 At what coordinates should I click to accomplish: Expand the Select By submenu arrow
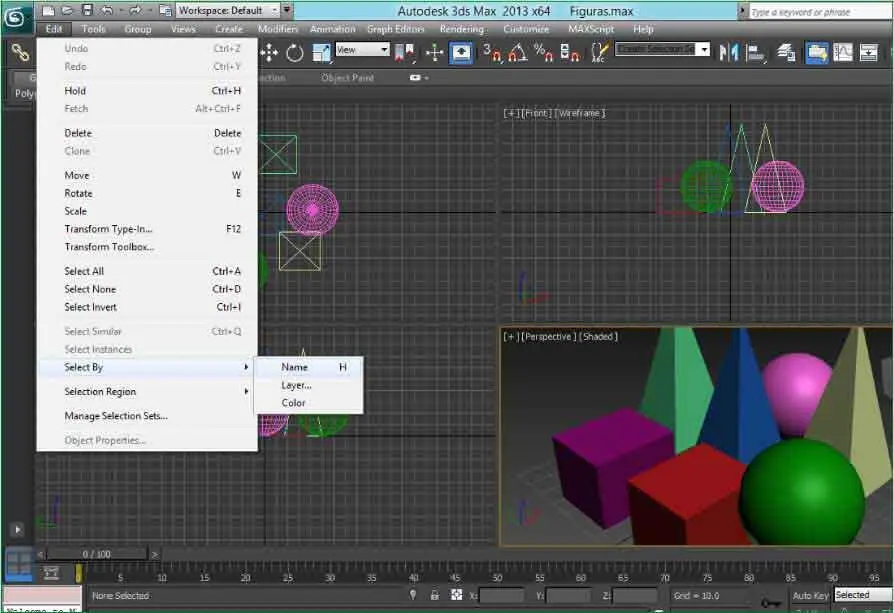click(x=246, y=367)
